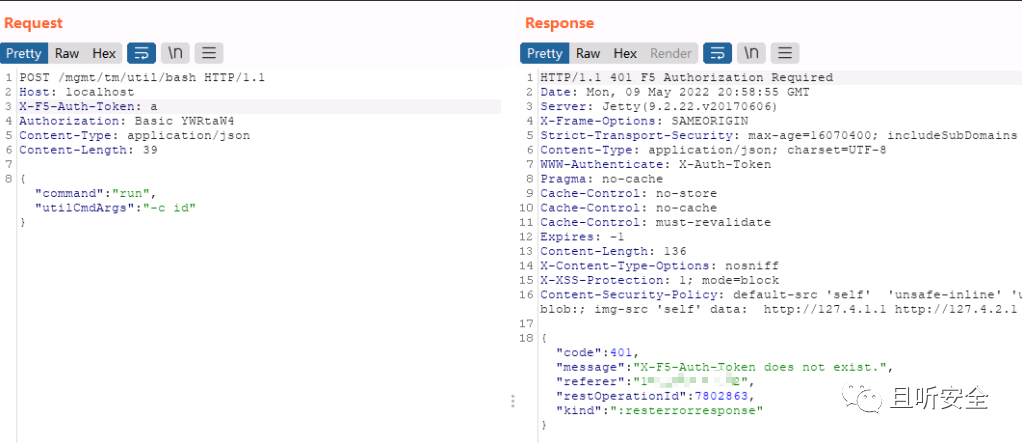1022x443 pixels.
Task: Click Server: Jetty header line
Action: tap(659, 107)
